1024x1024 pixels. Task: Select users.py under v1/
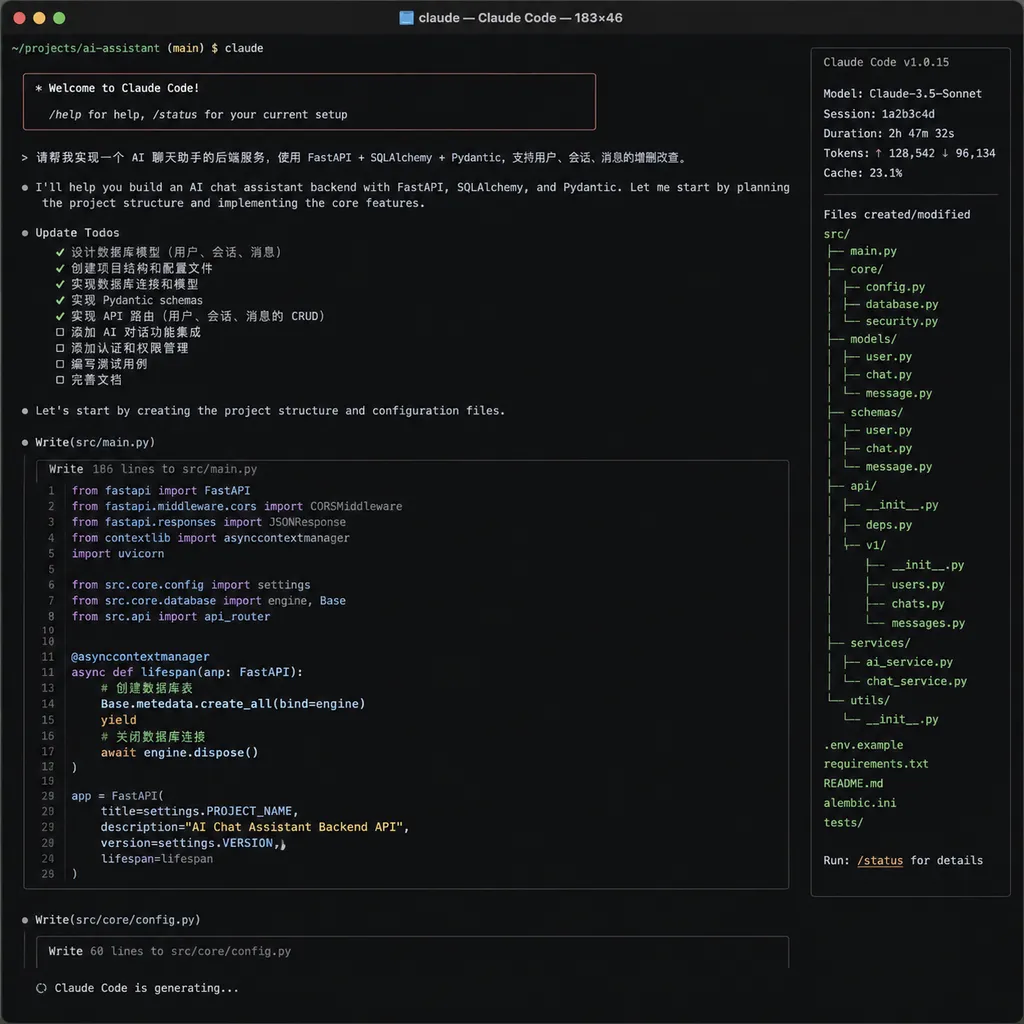tap(918, 585)
